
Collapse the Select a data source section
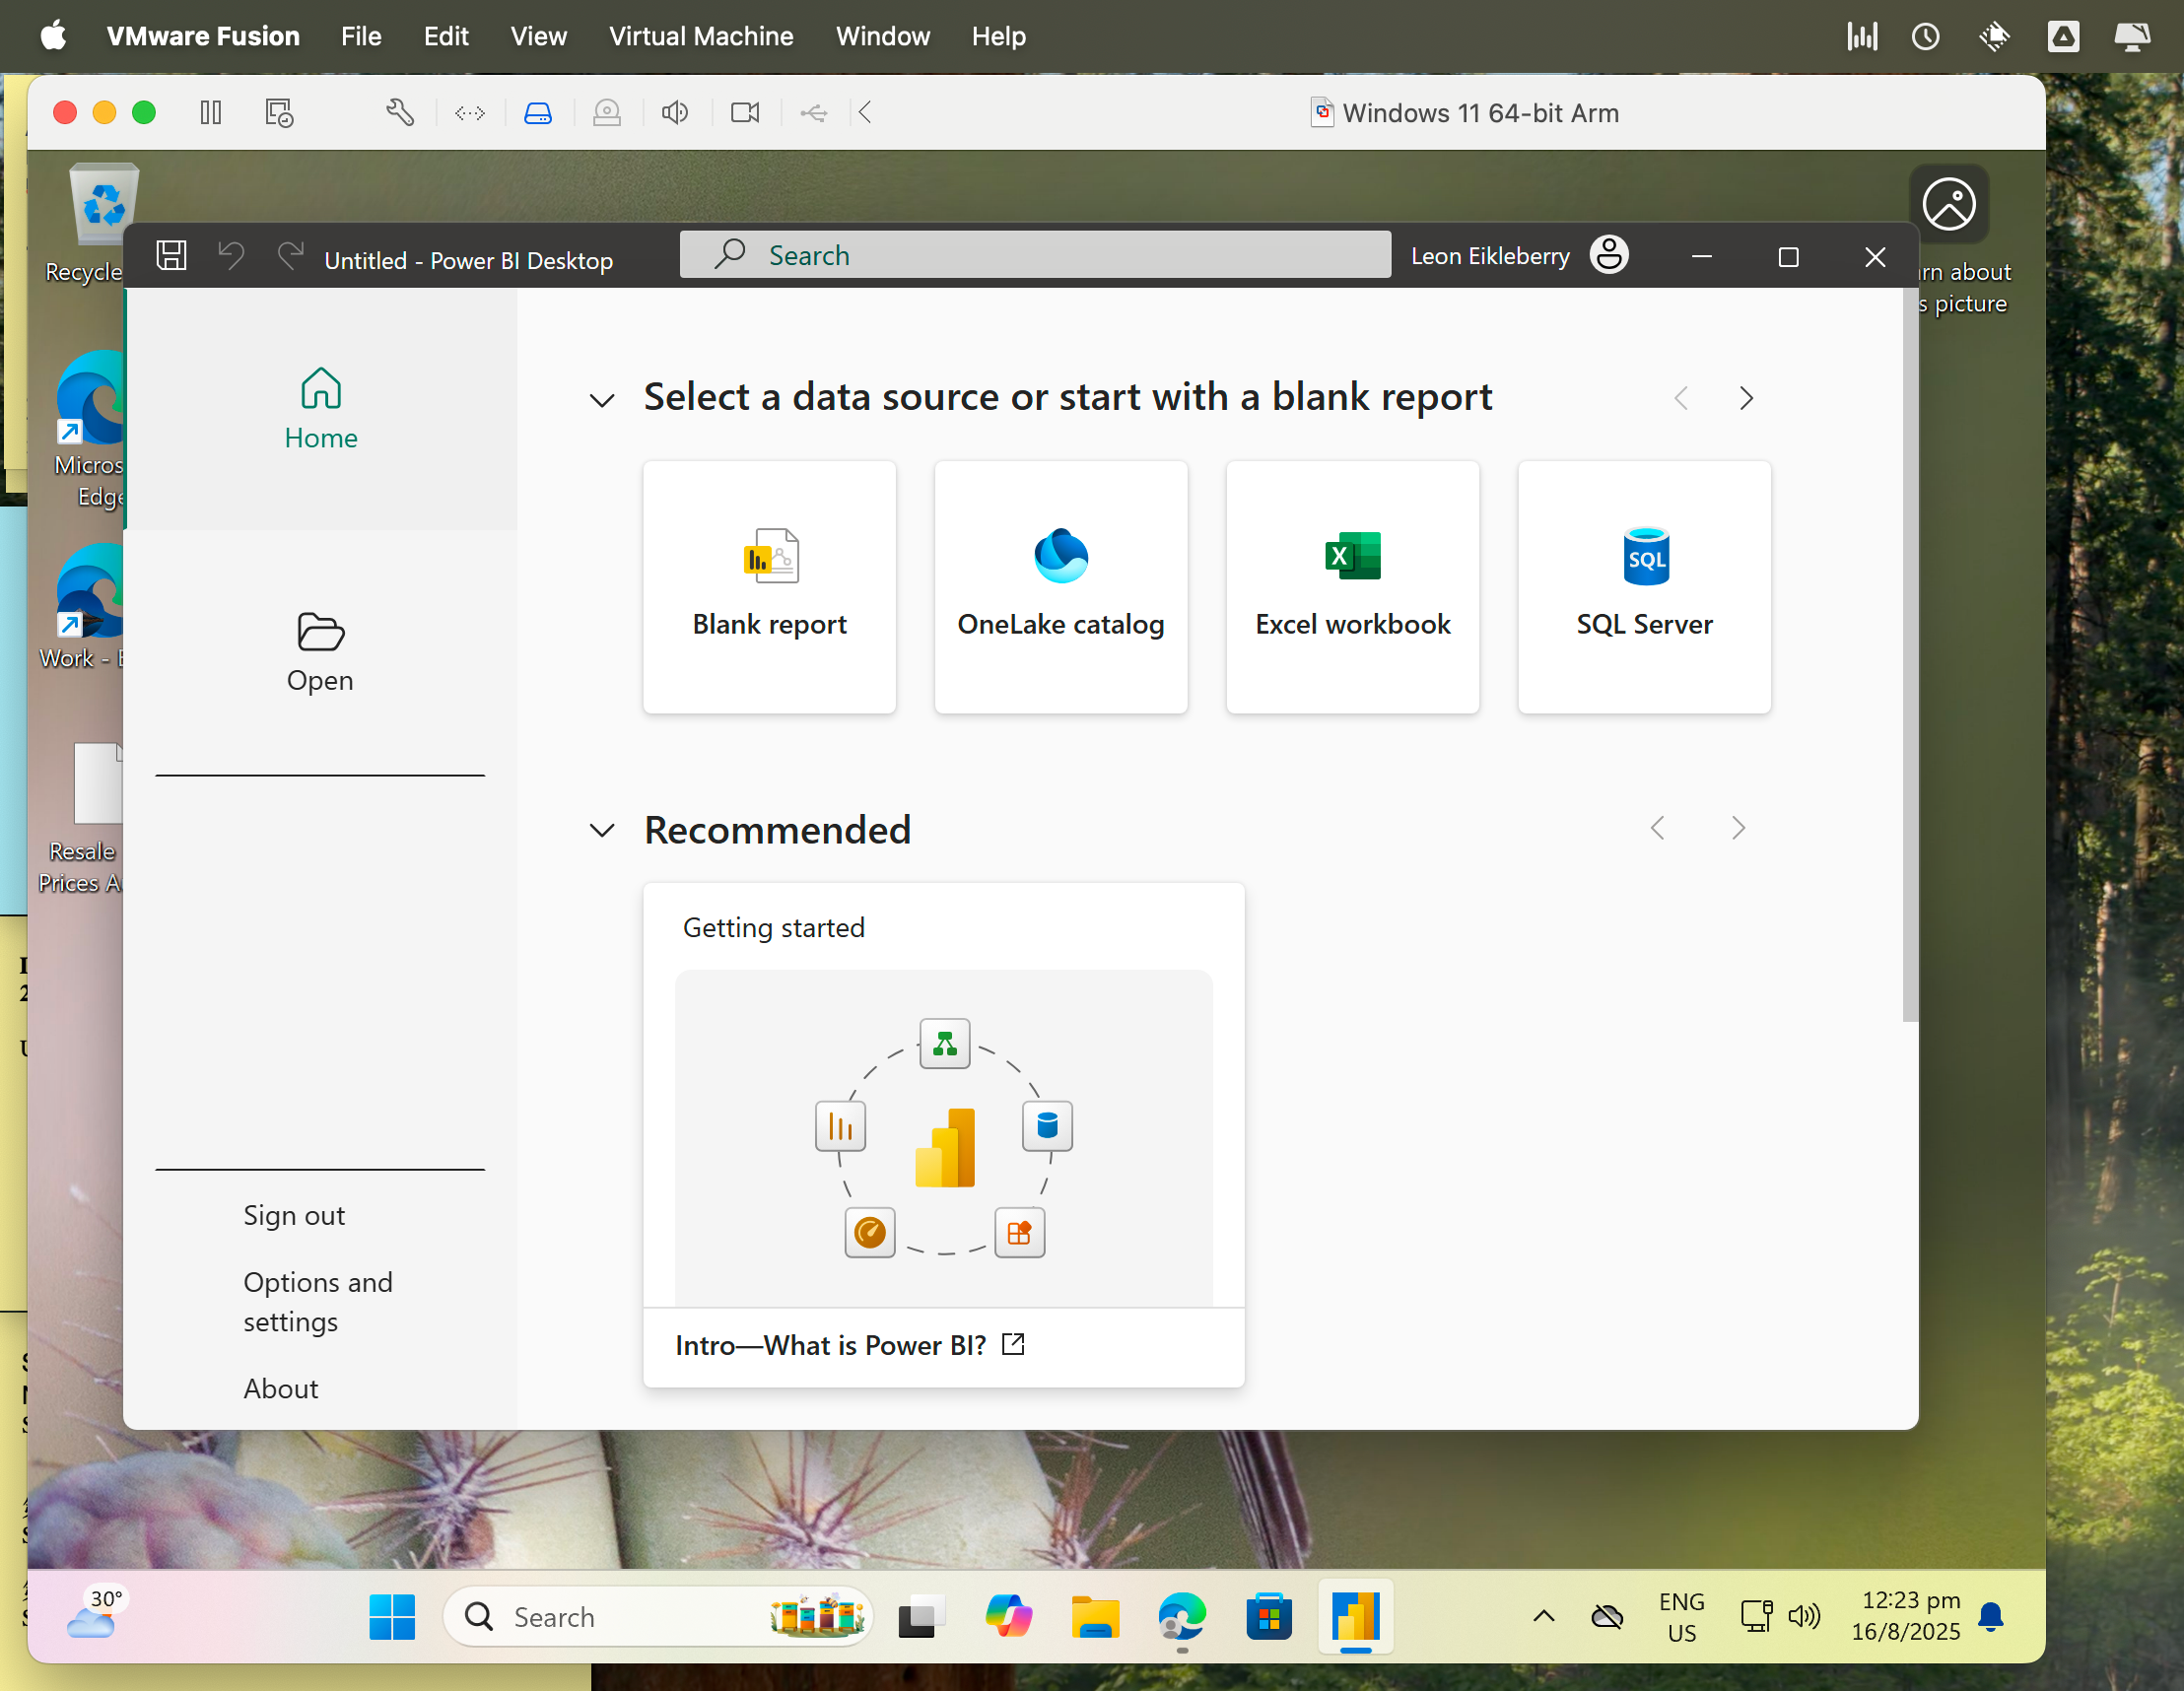(602, 400)
